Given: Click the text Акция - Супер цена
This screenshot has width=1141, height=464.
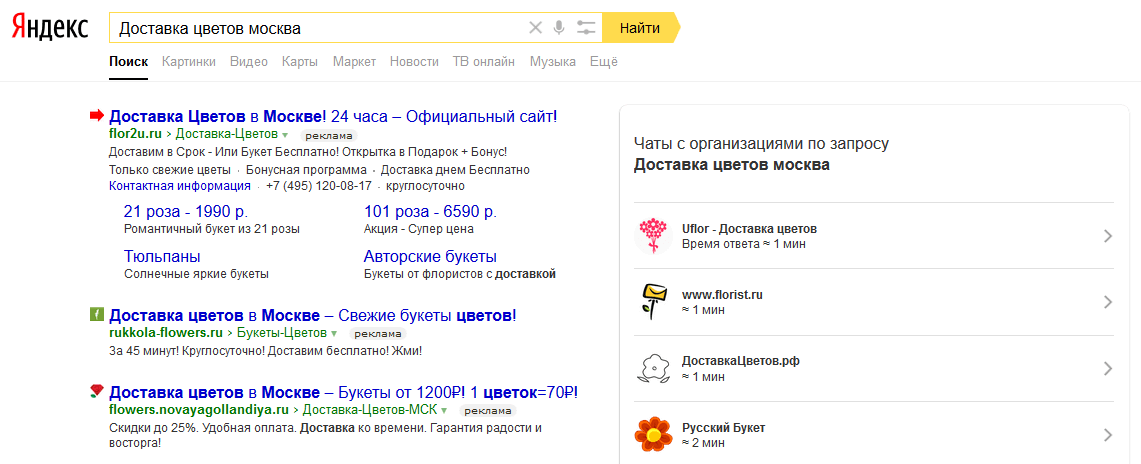Looking at the screenshot, I should pos(418,229).
